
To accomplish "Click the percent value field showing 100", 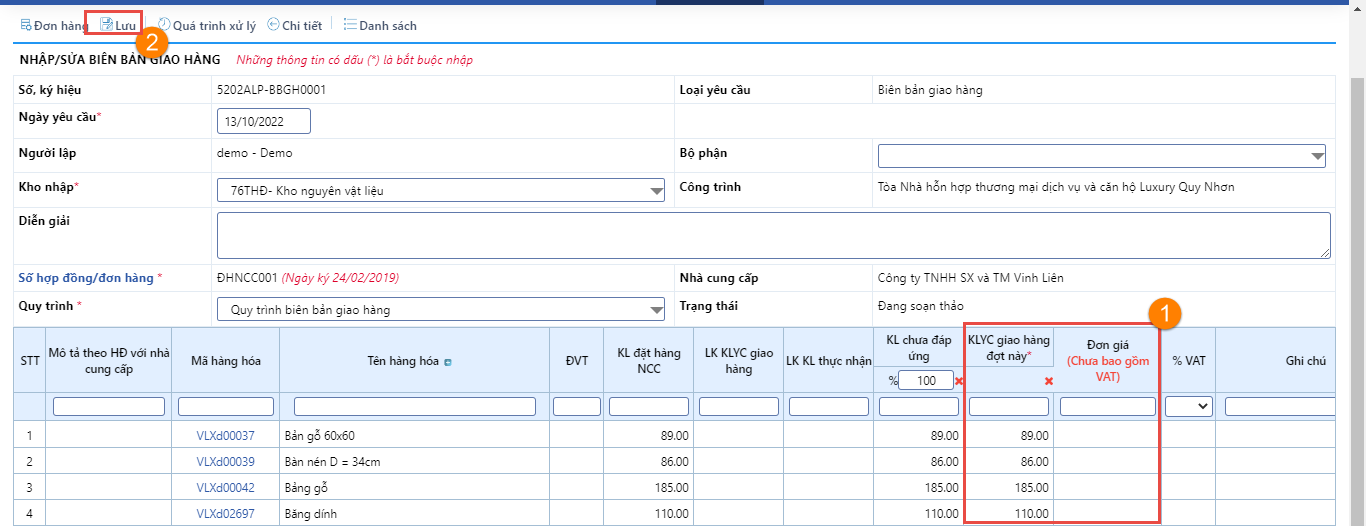I will coord(925,380).
